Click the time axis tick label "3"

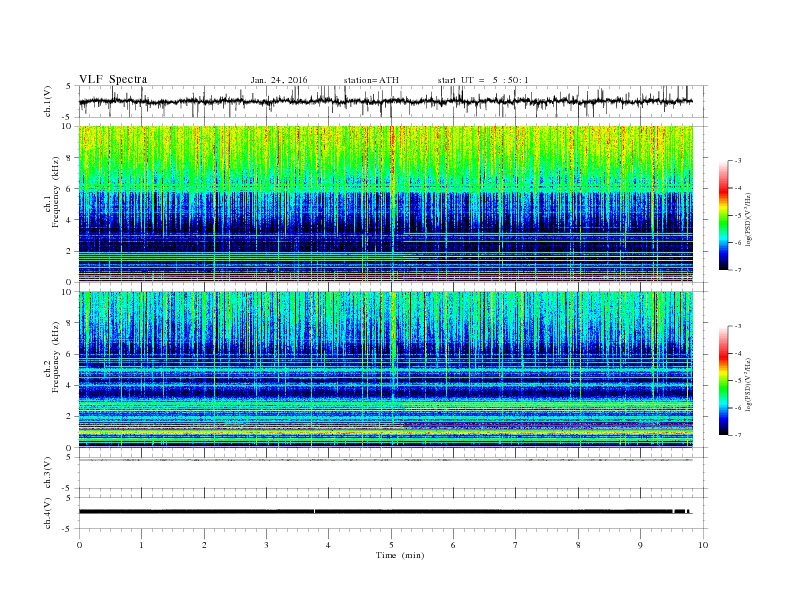(267, 545)
